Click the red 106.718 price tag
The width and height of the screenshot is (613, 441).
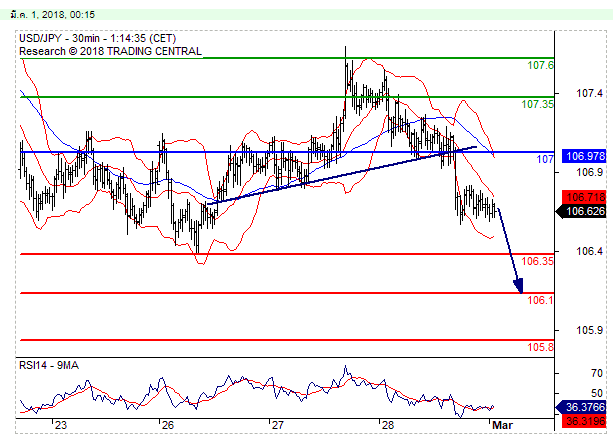point(584,197)
